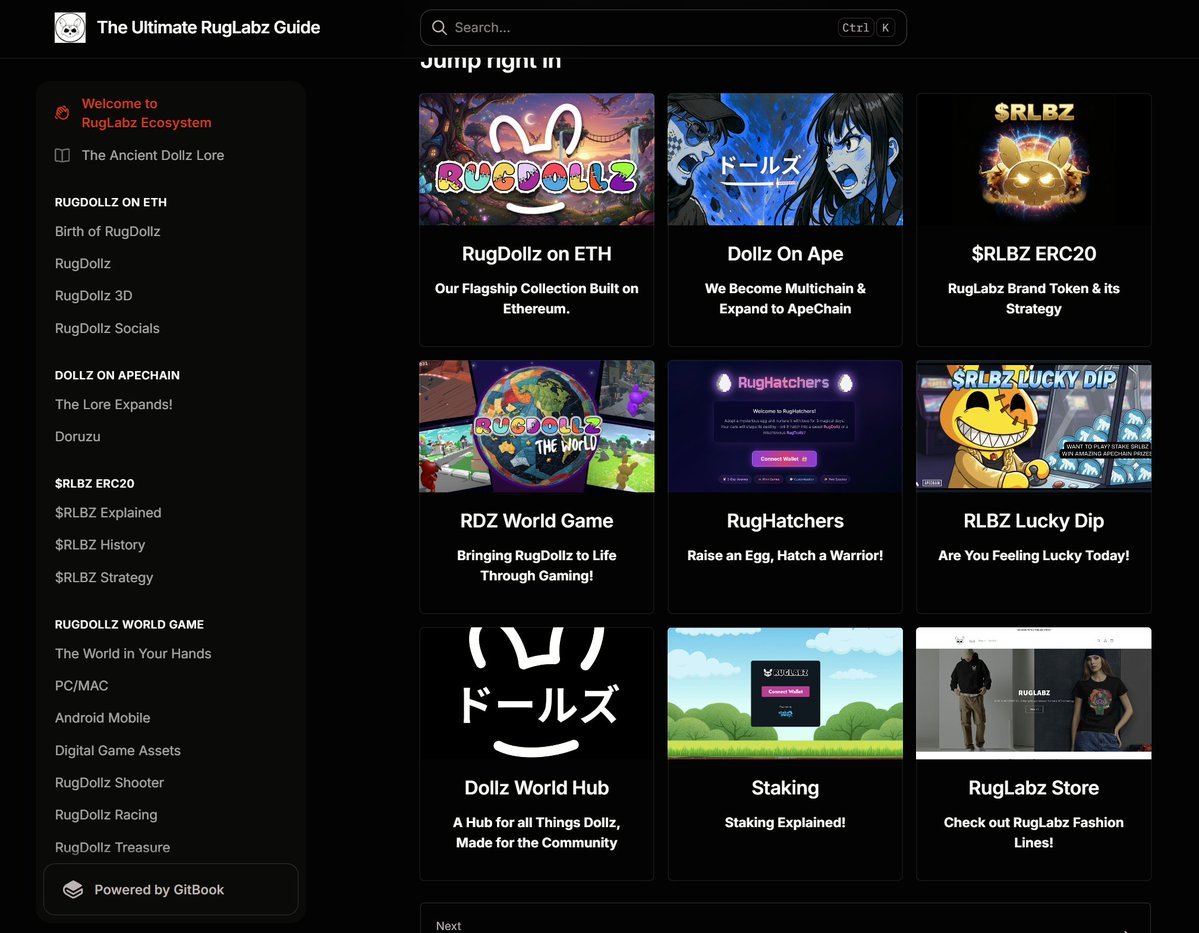Click 'Check out RugLabz Fashion Lines!' text
1199x933 pixels.
click(x=1034, y=832)
